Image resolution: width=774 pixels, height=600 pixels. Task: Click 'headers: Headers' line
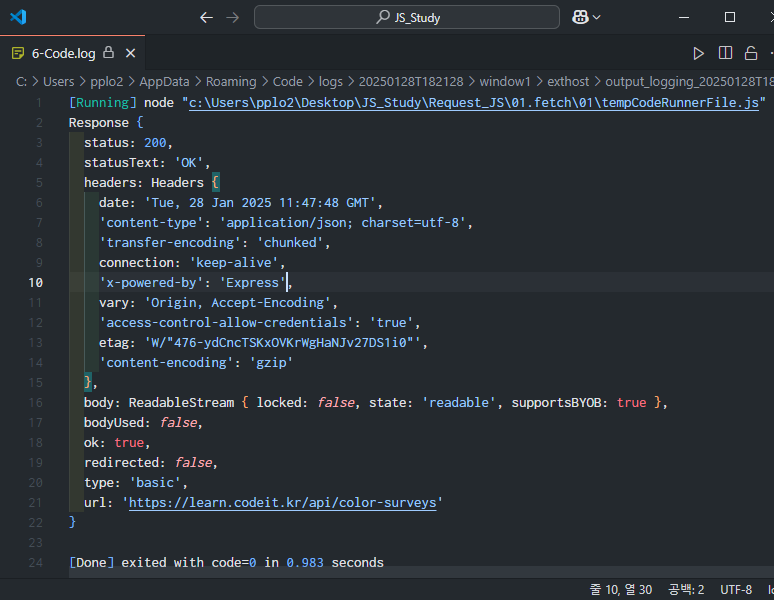(151, 183)
